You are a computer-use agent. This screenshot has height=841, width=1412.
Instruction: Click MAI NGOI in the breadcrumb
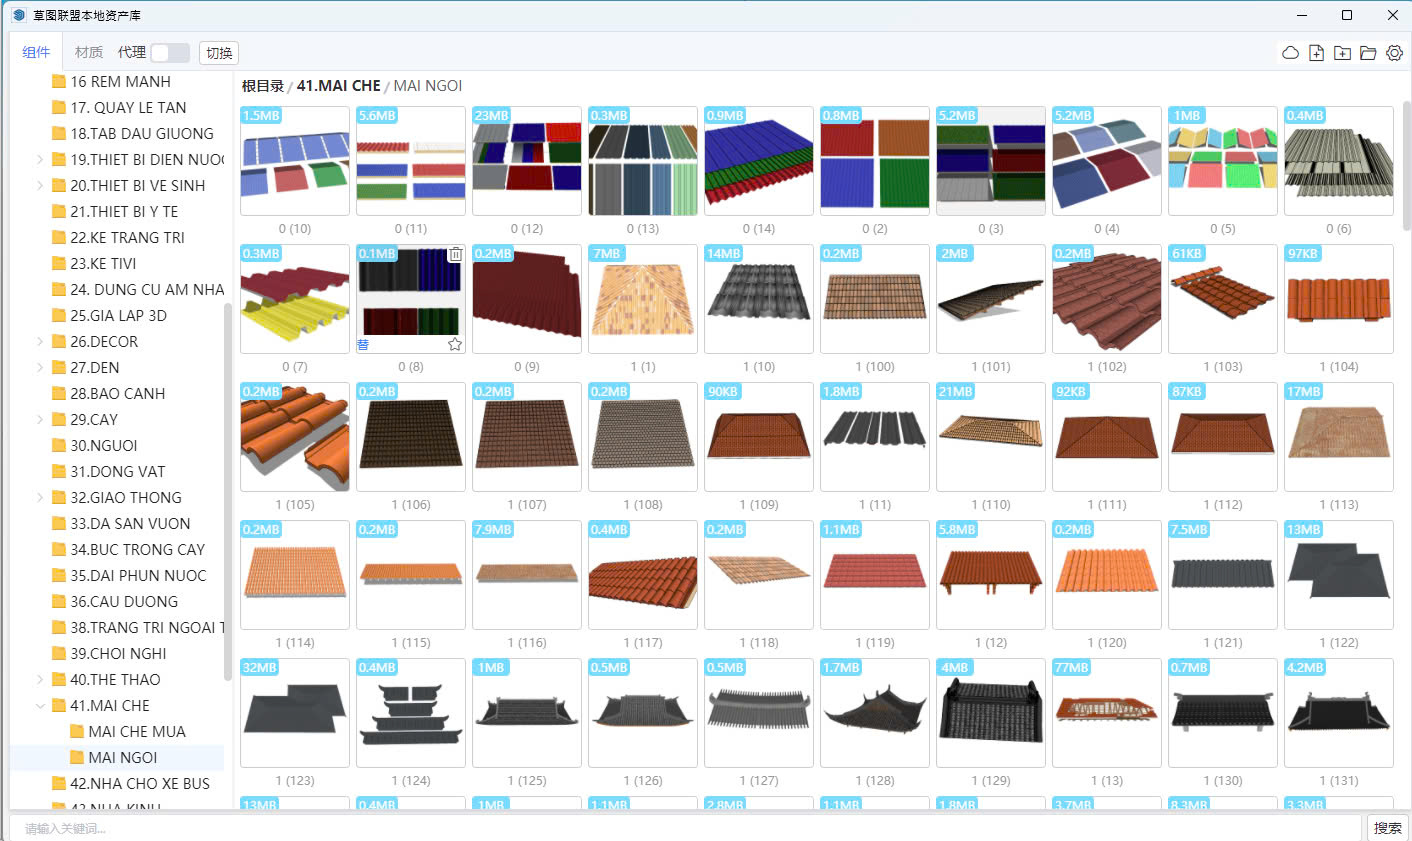[x=428, y=86]
